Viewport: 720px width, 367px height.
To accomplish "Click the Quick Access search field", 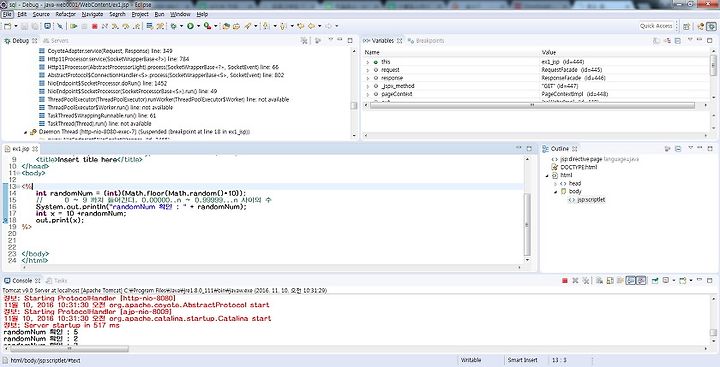I will tap(656, 26).
